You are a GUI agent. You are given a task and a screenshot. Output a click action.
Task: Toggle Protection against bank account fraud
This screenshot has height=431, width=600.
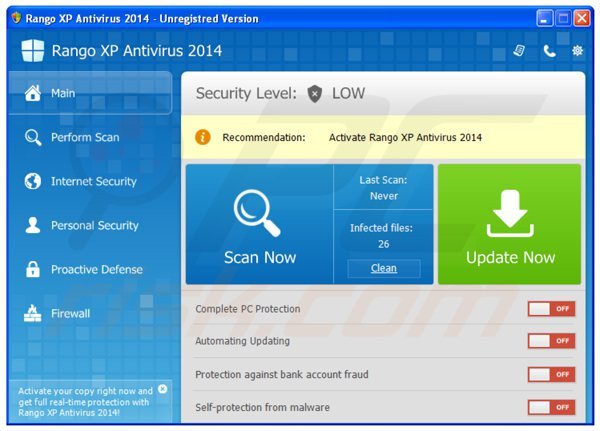point(551,374)
